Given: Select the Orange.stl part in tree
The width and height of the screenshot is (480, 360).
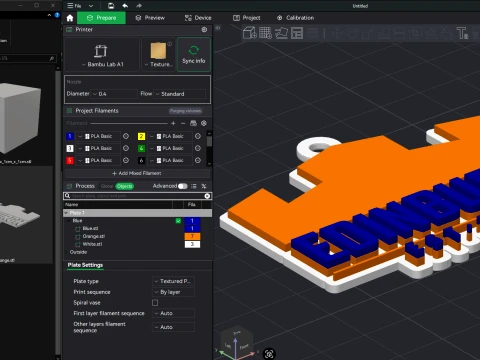Looking at the screenshot, I should click(x=94, y=236).
